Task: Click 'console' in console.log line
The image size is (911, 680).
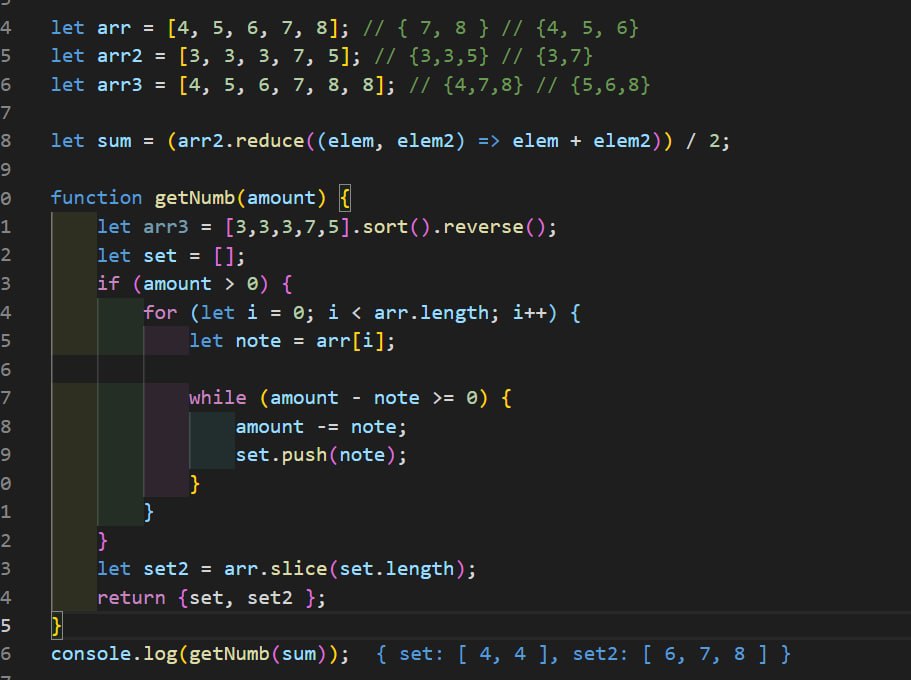Action: pyautogui.click(x=91, y=654)
